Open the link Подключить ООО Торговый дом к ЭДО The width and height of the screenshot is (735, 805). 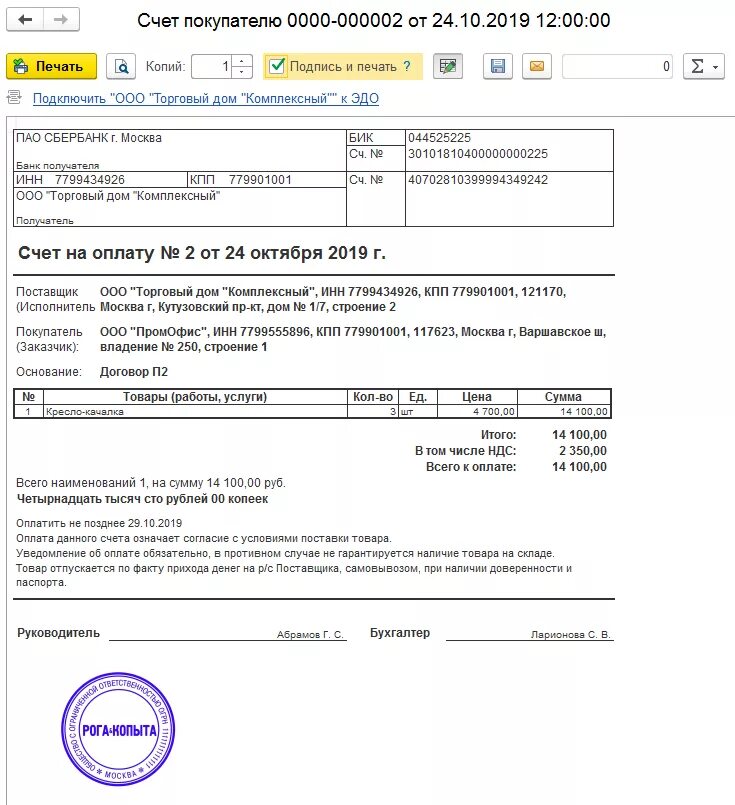pyautogui.click(x=206, y=99)
